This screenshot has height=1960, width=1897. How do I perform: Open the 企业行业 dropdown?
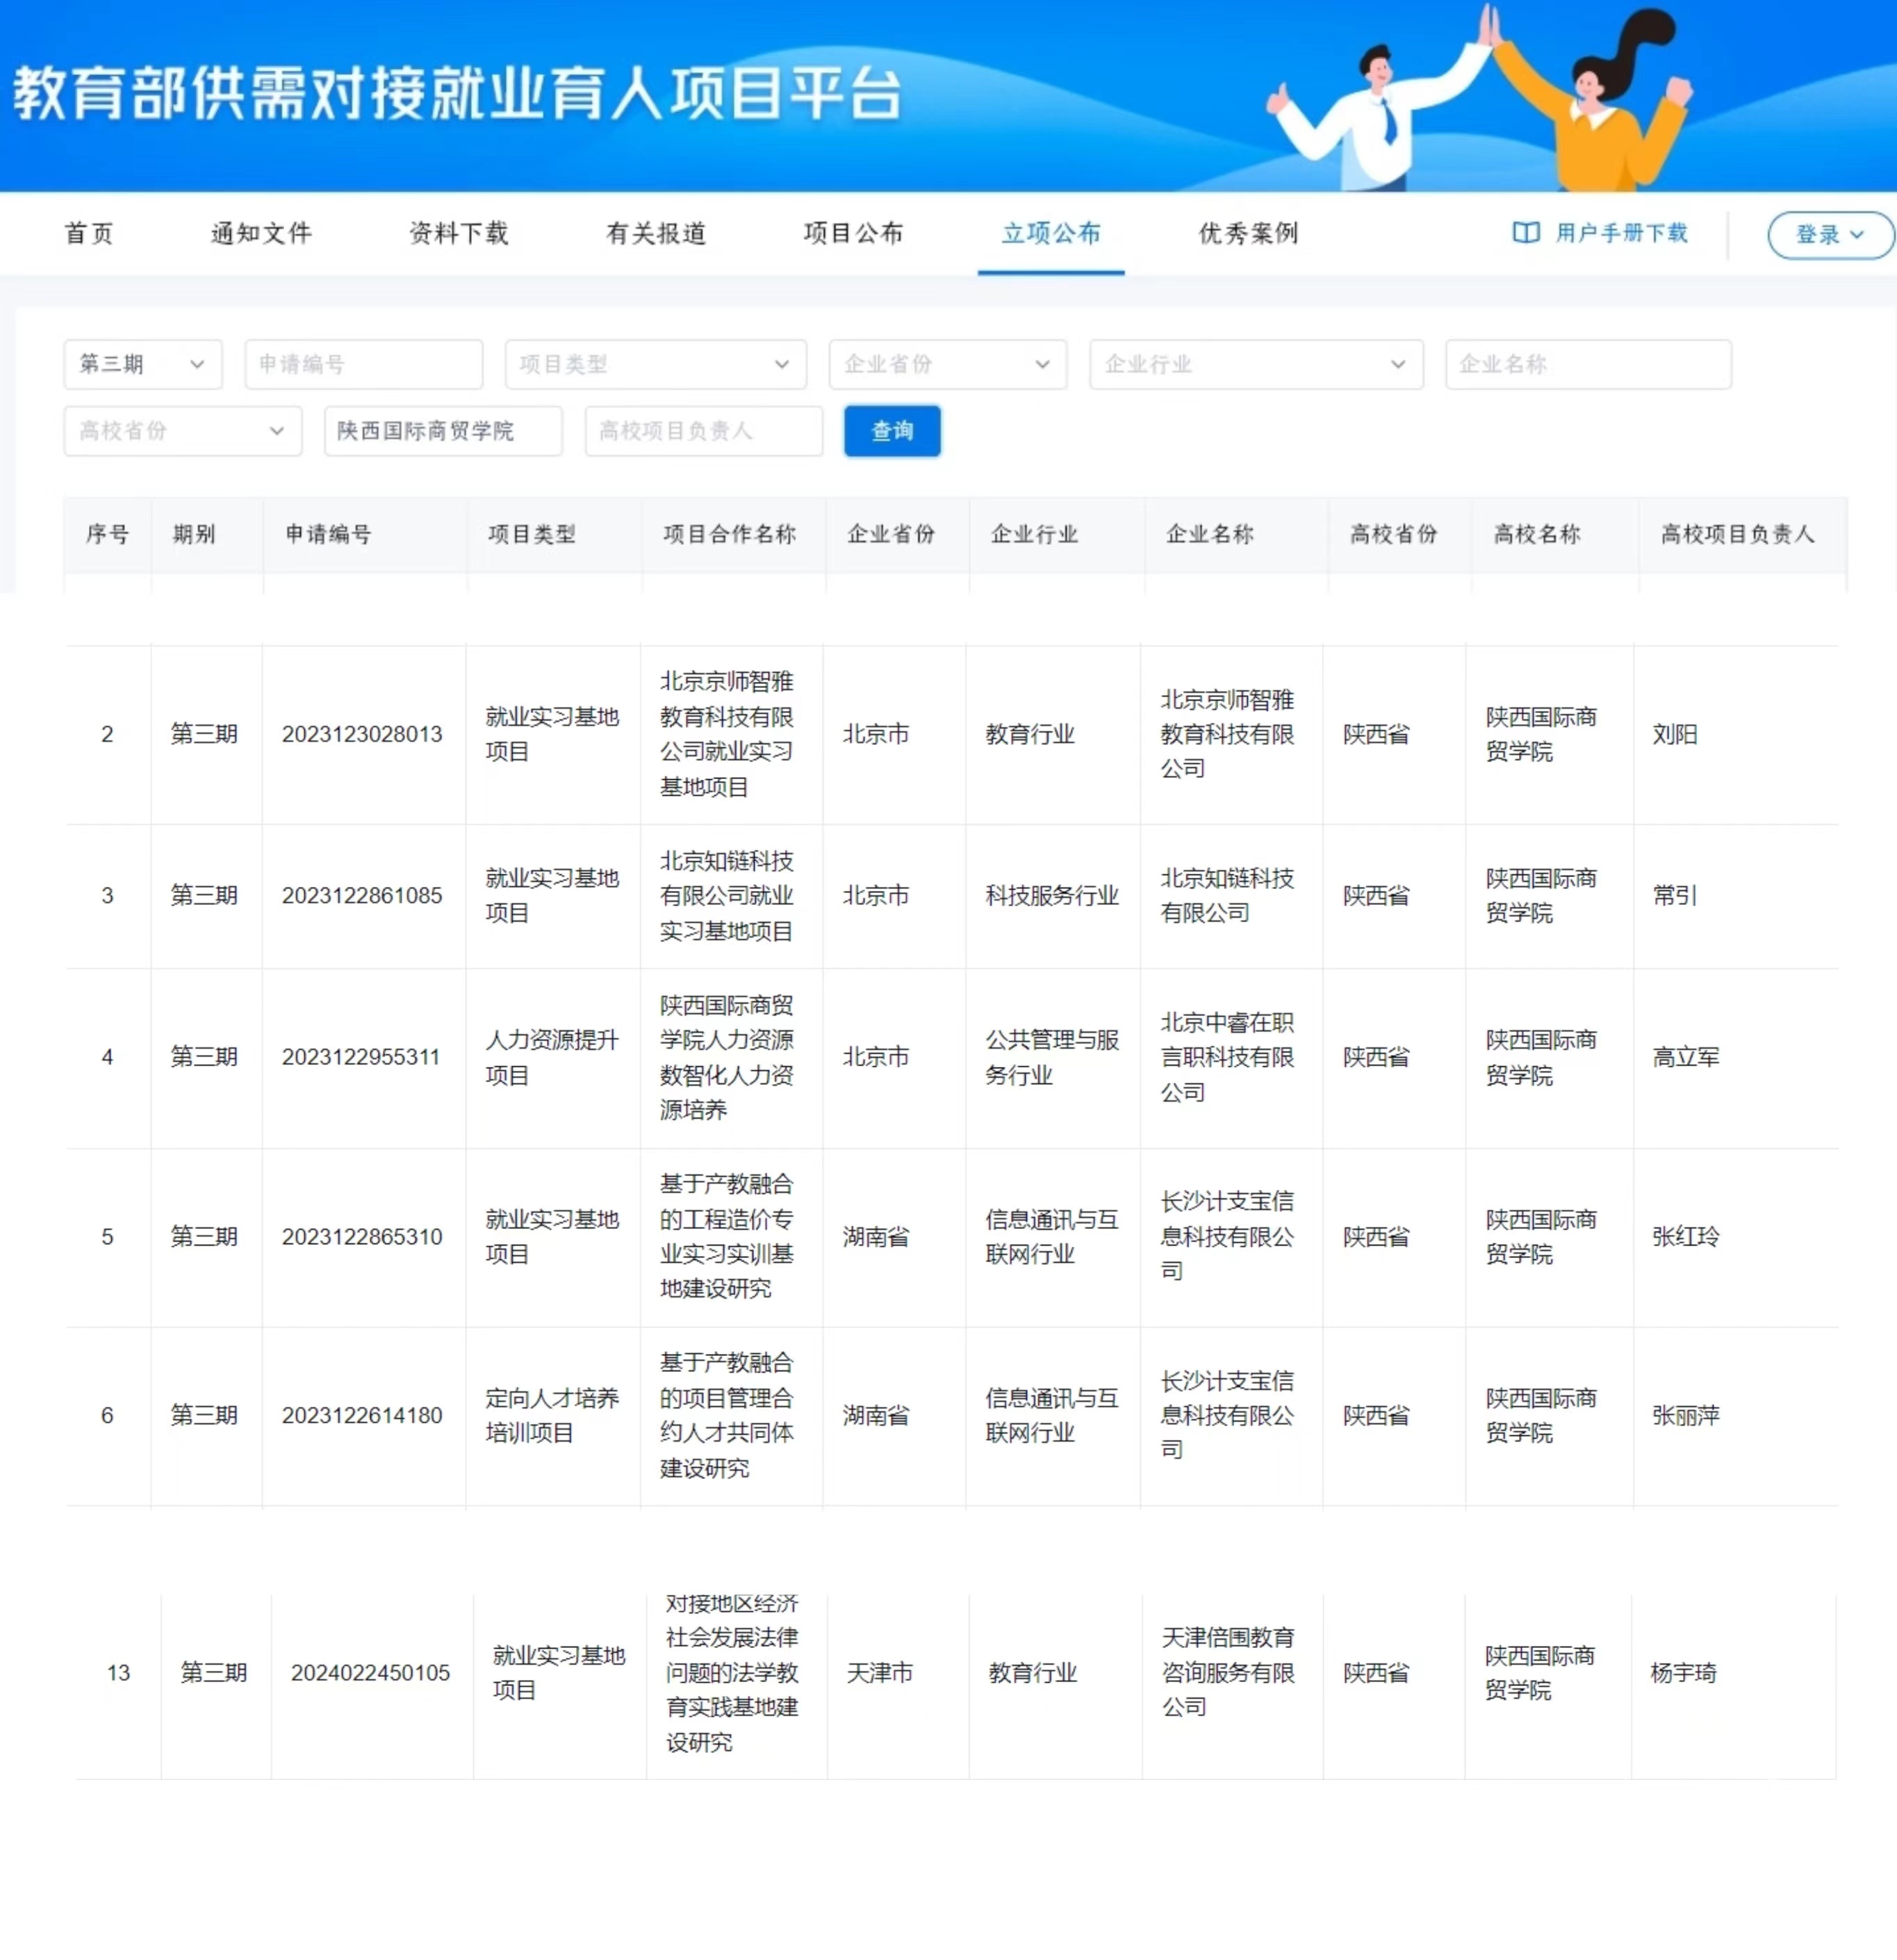tap(1256, 364)
